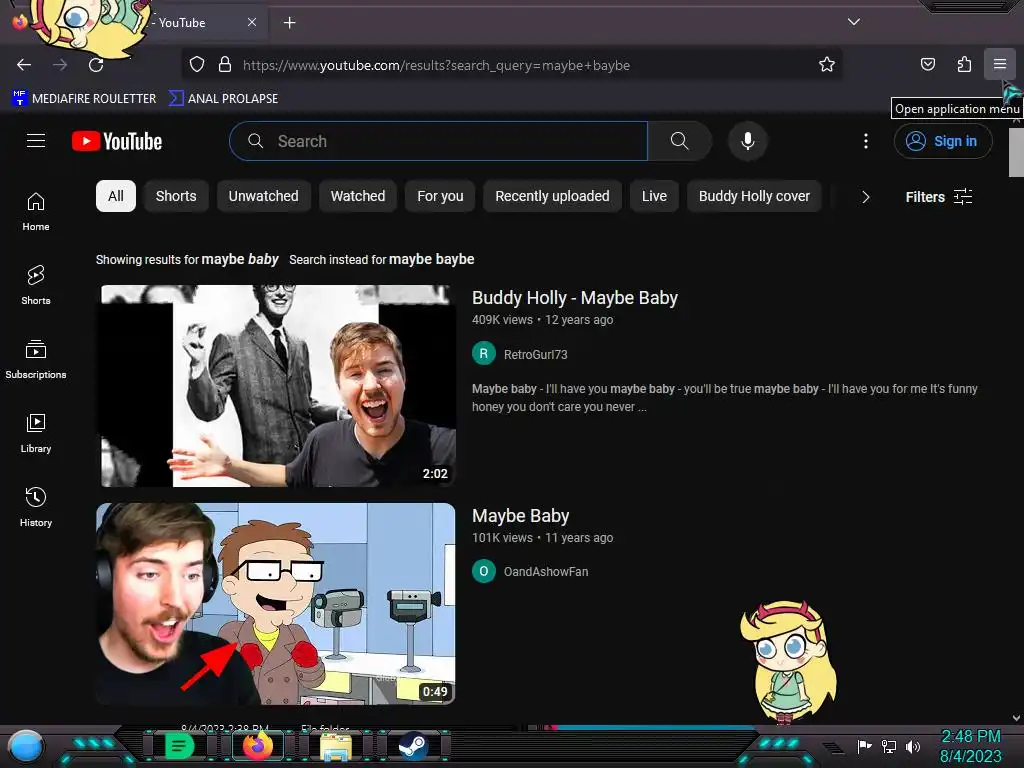1024x768 pixels.
Task: Open the volume speaker tray icon
Action: pos(913,746)
